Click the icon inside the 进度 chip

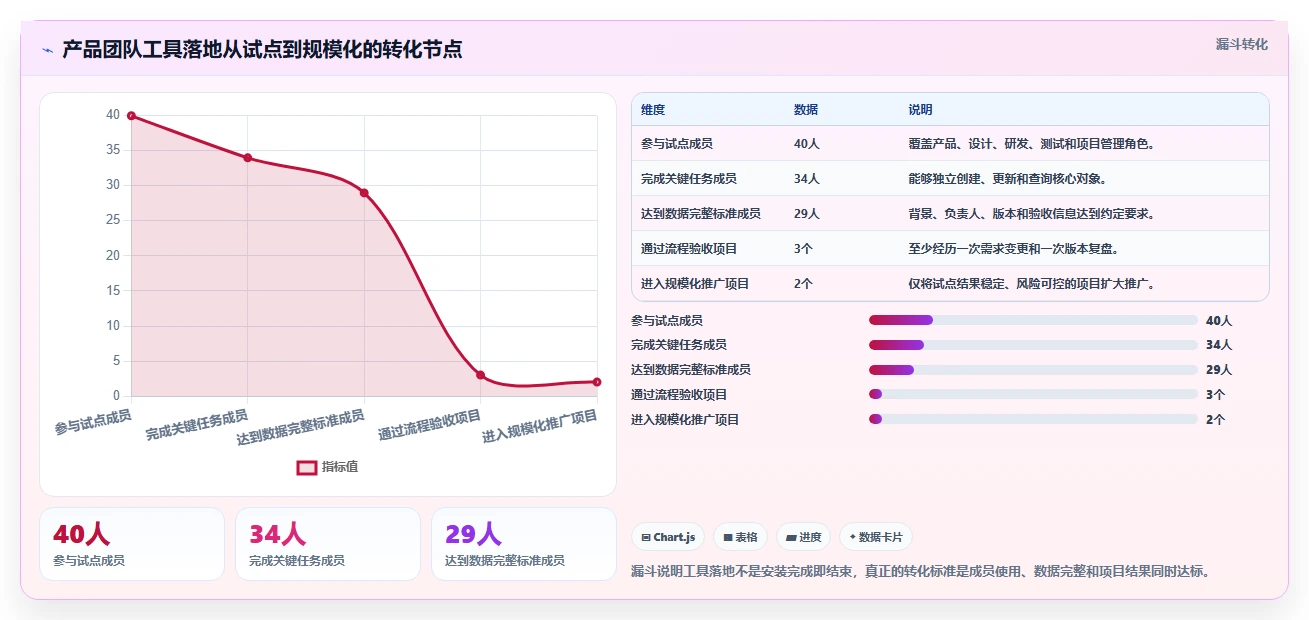pyautogui.click(x=791, y=538)
